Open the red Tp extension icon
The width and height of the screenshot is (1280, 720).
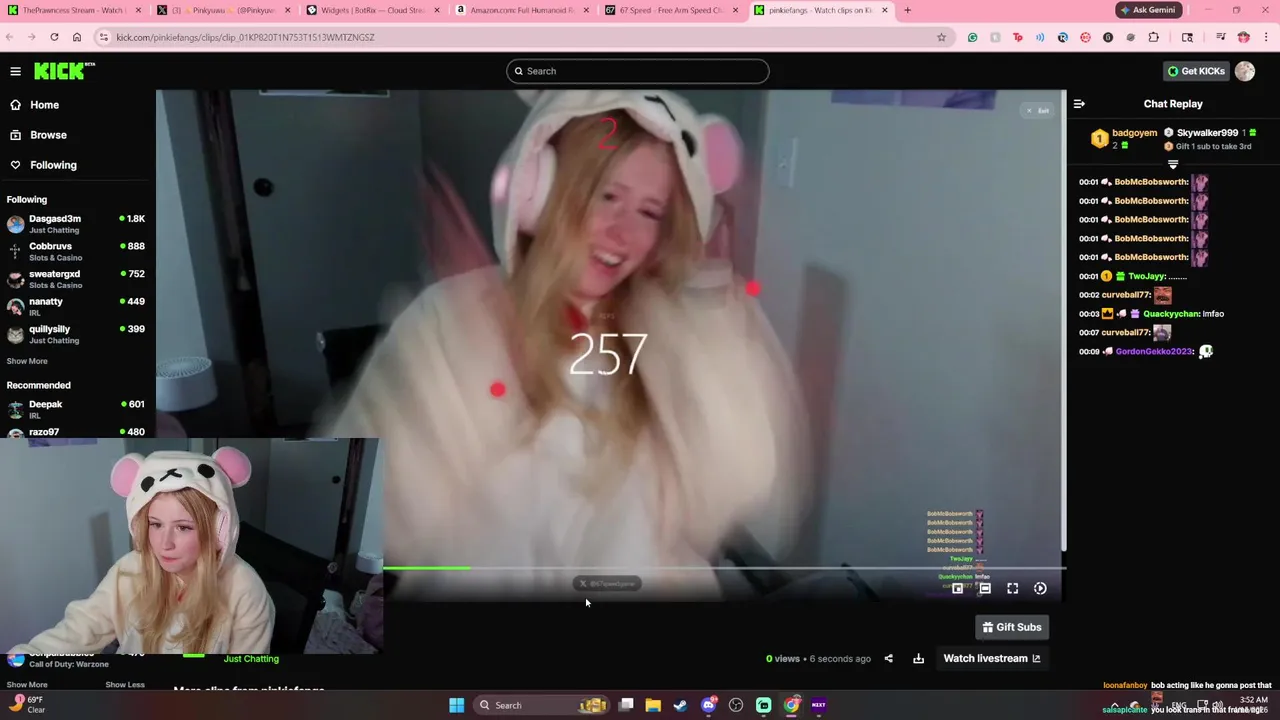1017,37
